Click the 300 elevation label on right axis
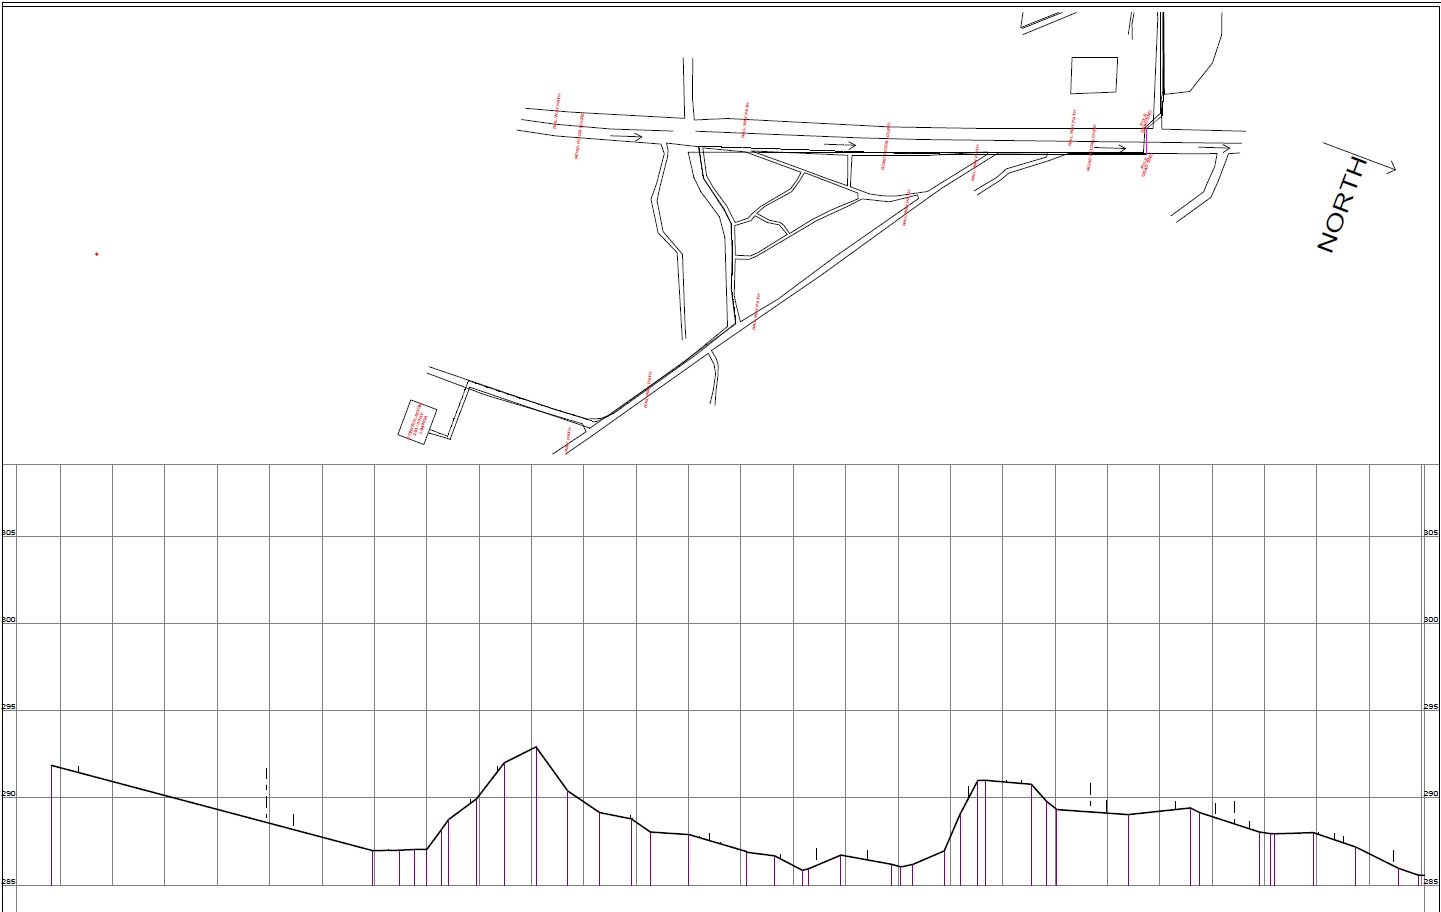 click(1430, 620)
